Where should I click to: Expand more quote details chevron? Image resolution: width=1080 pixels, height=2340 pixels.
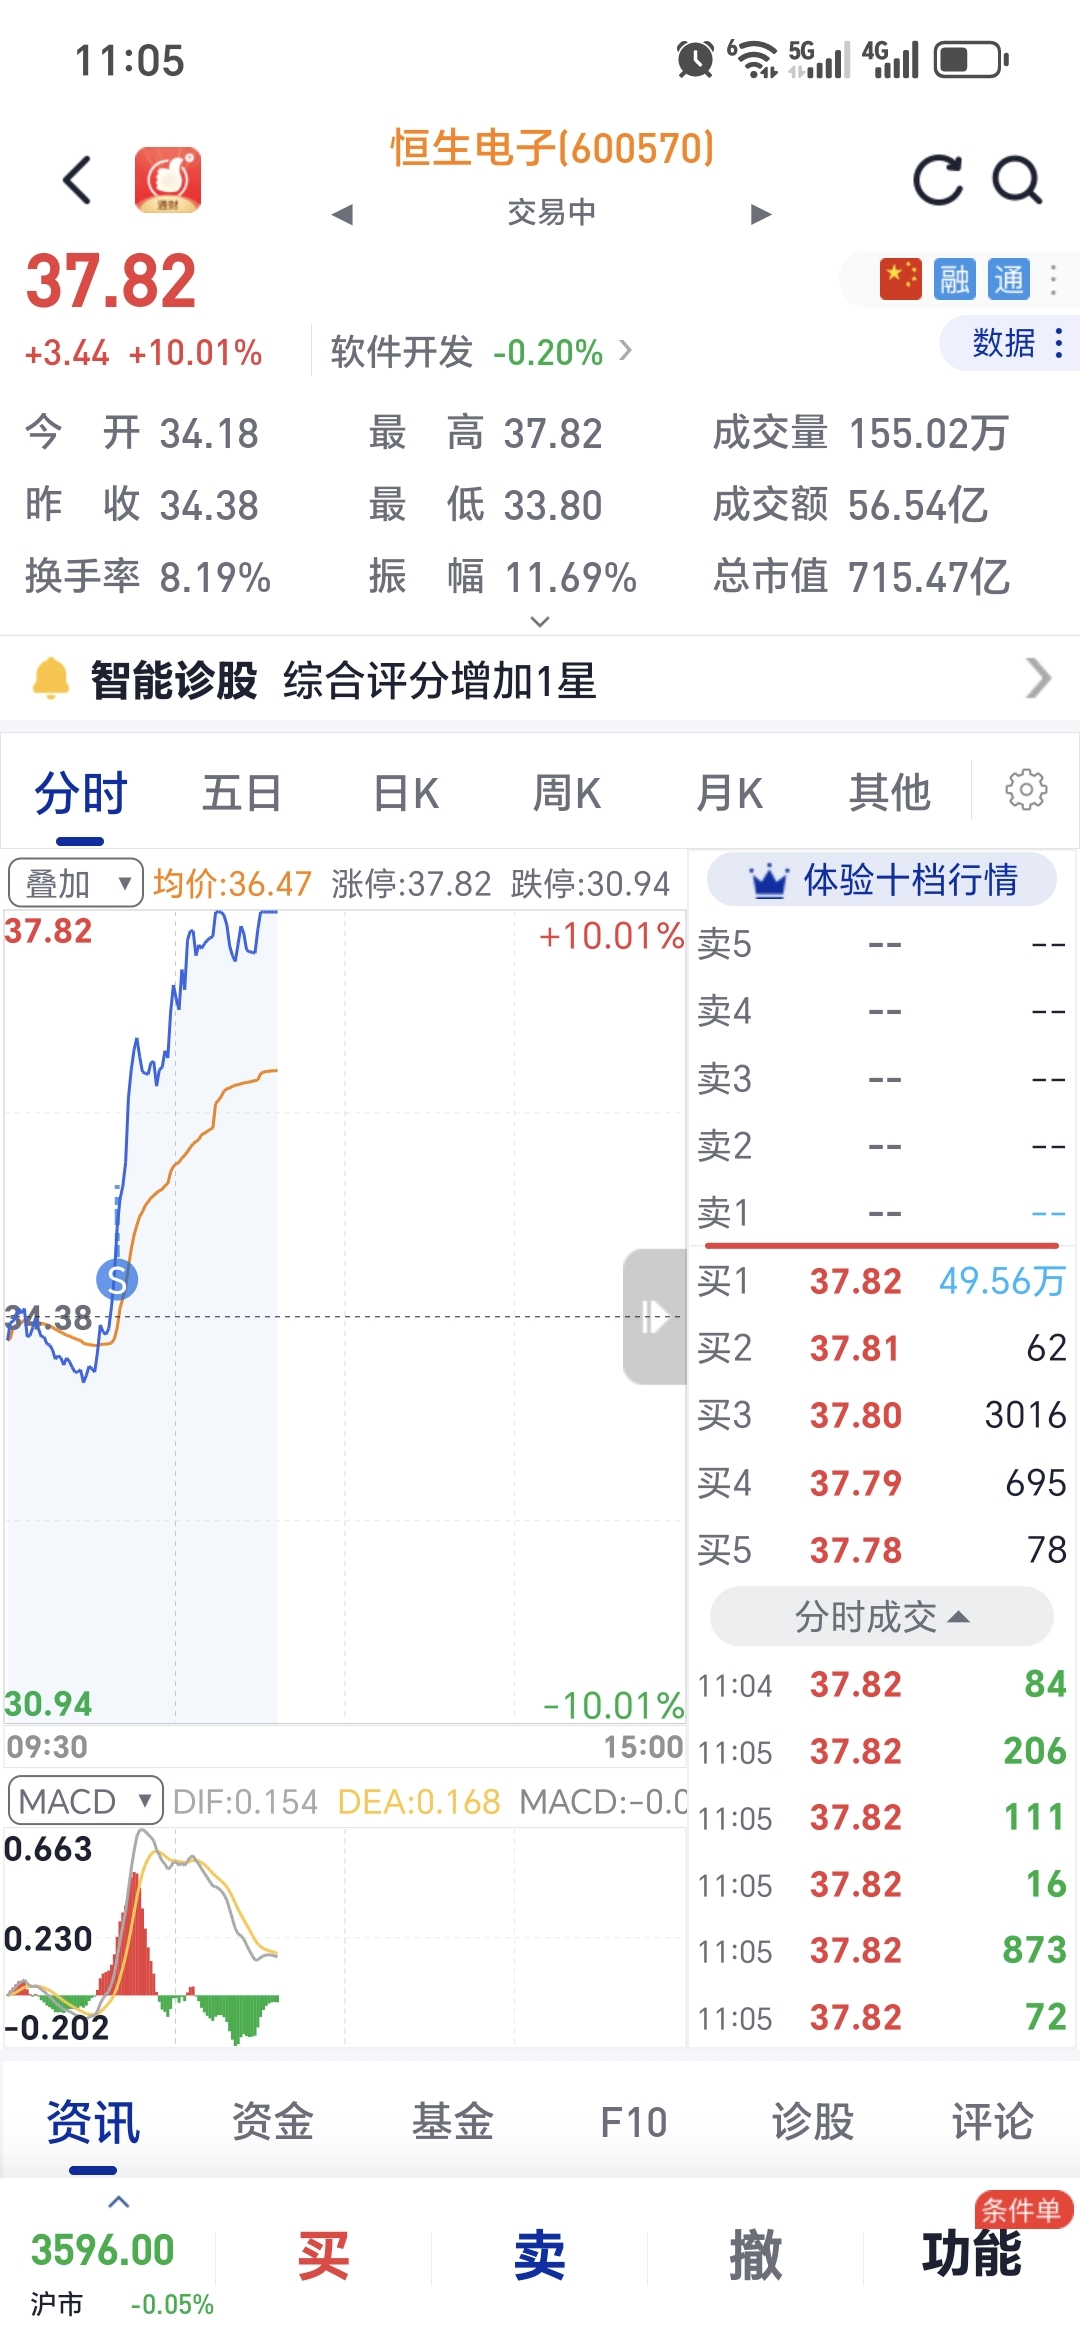540,622
